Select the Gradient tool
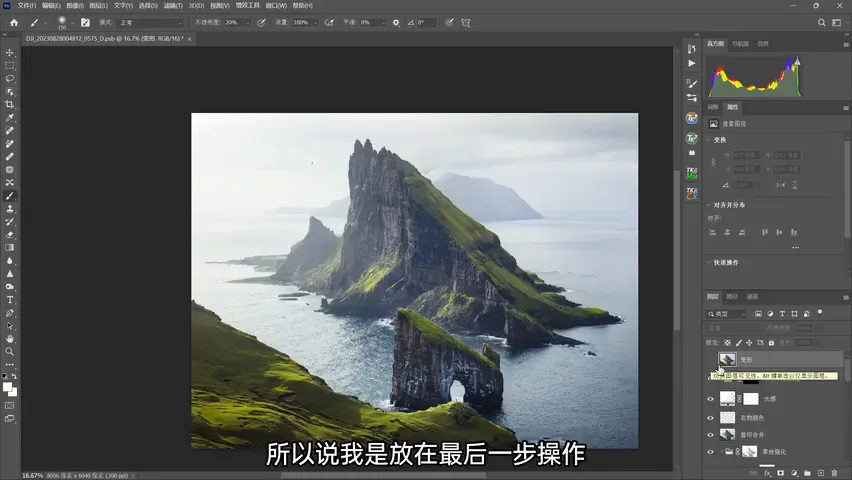The height and width of the screenshot is (480, 852). (x=10, y=248)
